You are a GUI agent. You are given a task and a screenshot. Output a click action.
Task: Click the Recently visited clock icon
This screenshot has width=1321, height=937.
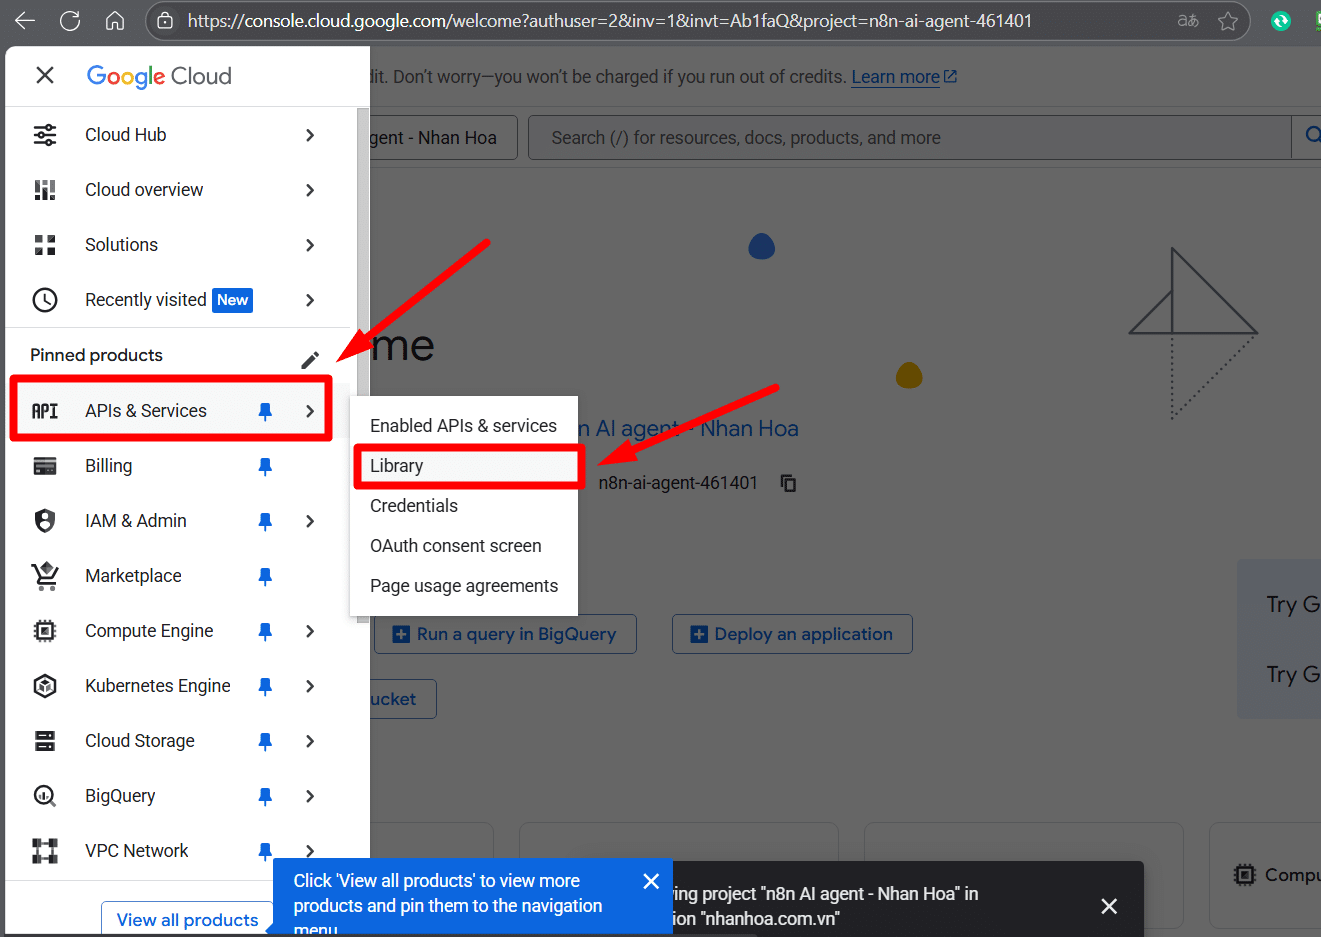click(45, 300)
